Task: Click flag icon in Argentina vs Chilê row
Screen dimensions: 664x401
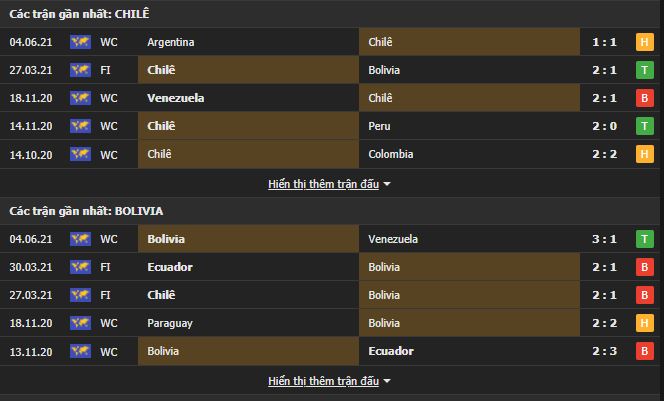Action: (80, 42)
